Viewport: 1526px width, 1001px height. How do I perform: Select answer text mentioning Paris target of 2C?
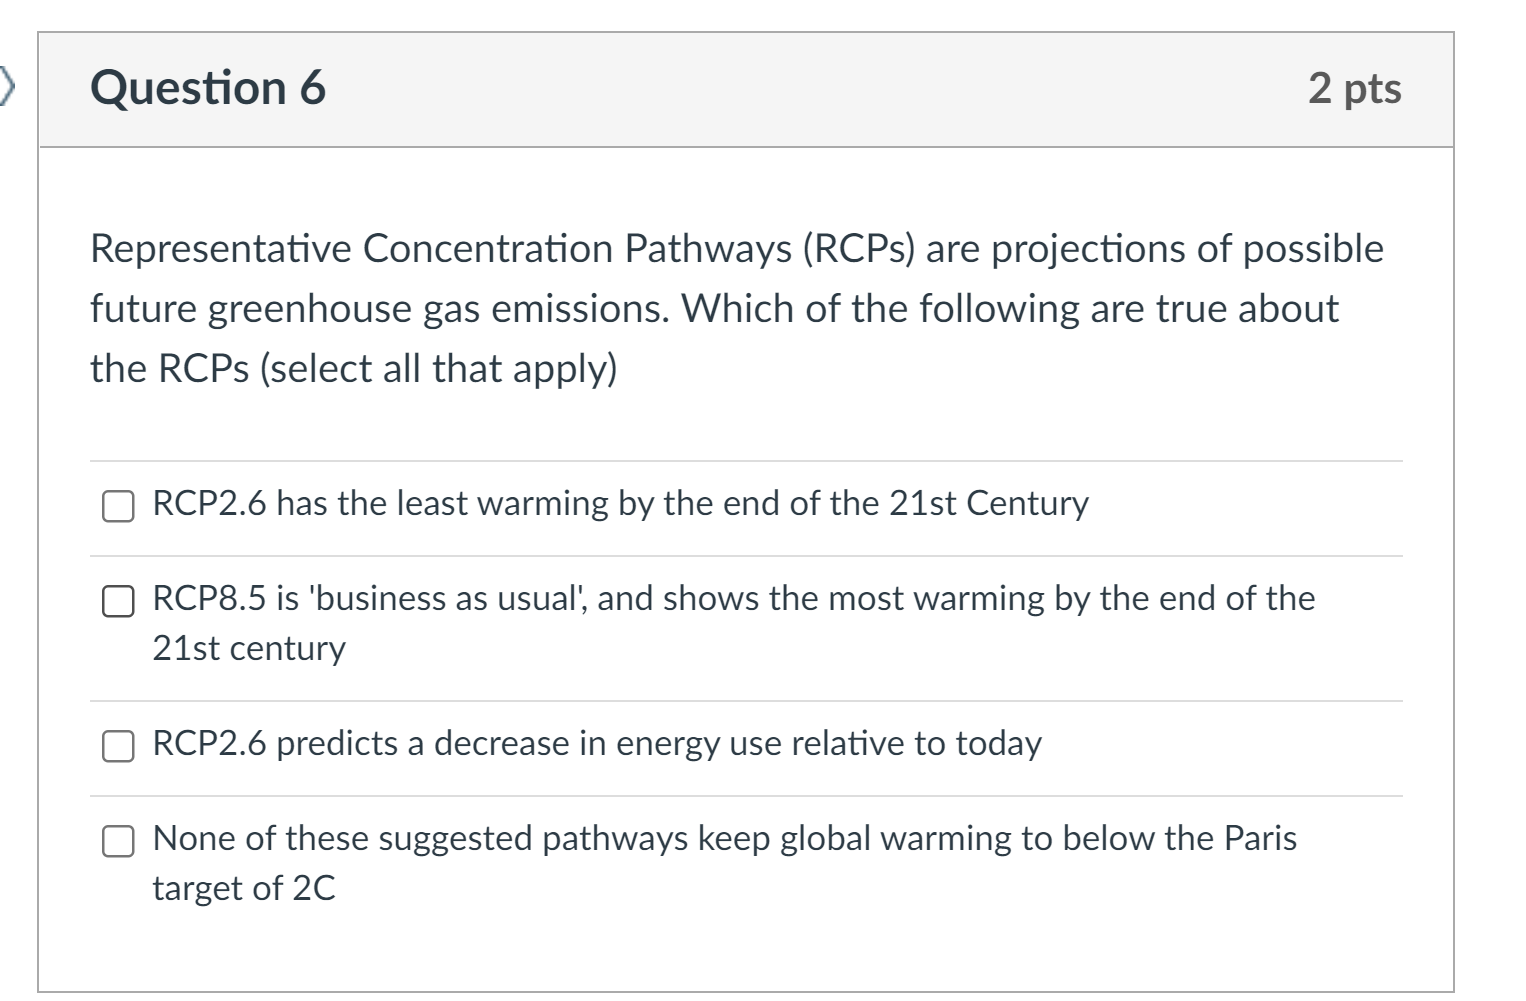(725, 839)
